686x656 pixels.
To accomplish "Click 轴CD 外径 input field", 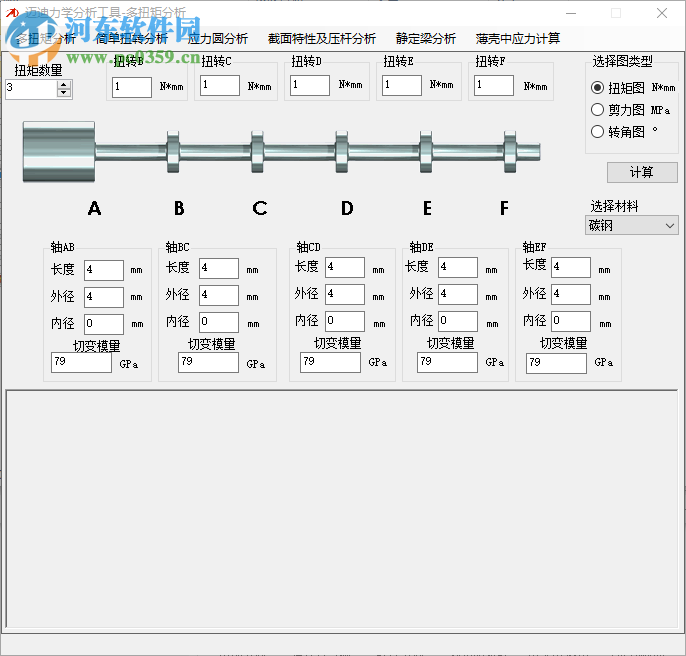I will pos(345,295).
